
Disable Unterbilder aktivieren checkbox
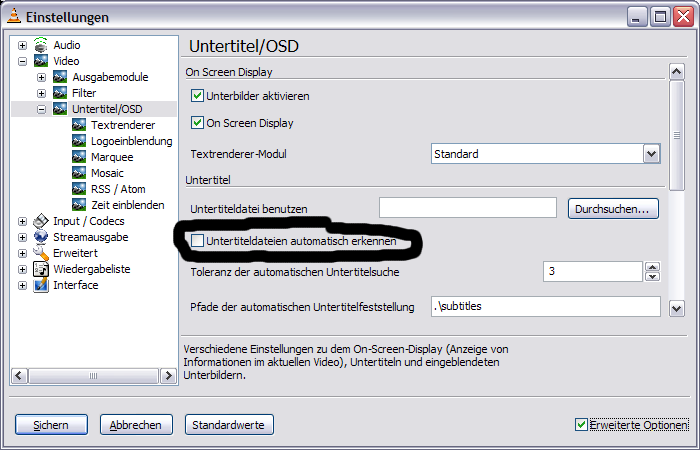tap(197, 96)
